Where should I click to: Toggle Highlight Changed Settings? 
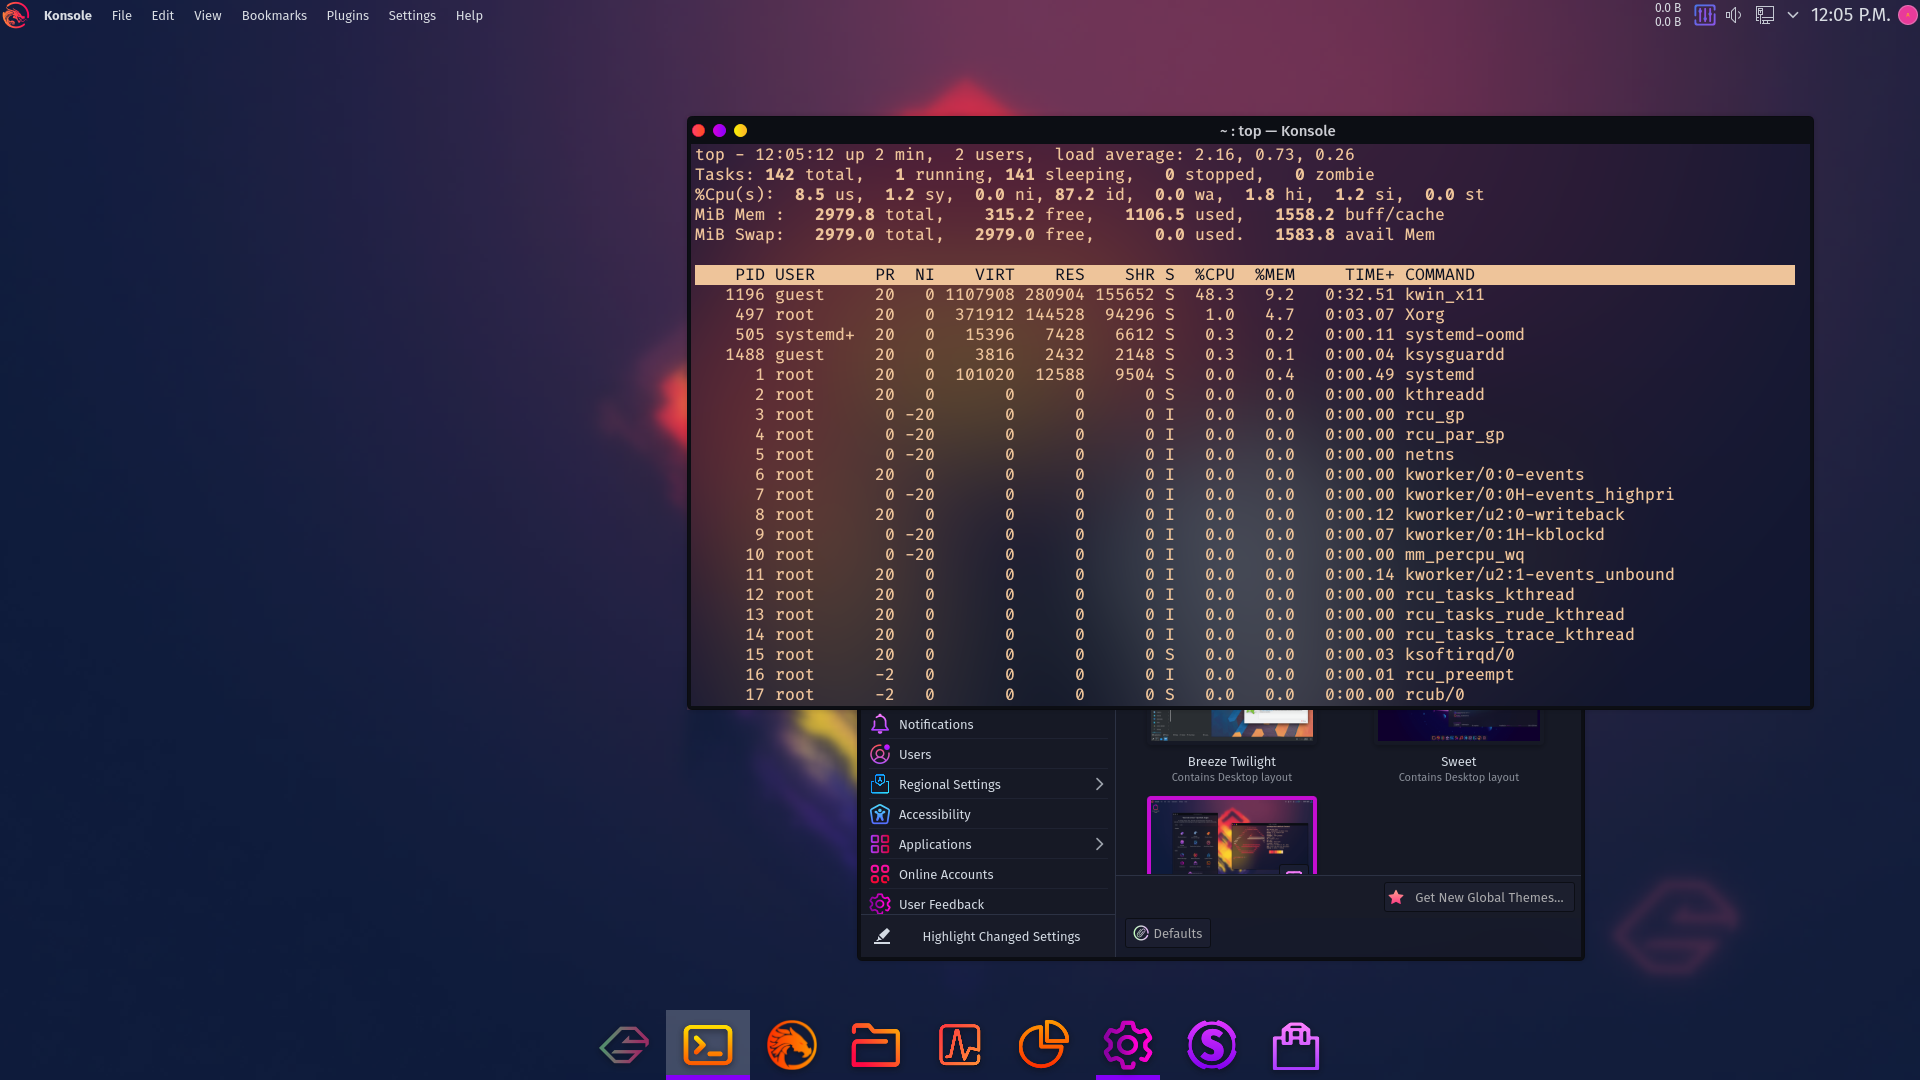click(988, 936)
